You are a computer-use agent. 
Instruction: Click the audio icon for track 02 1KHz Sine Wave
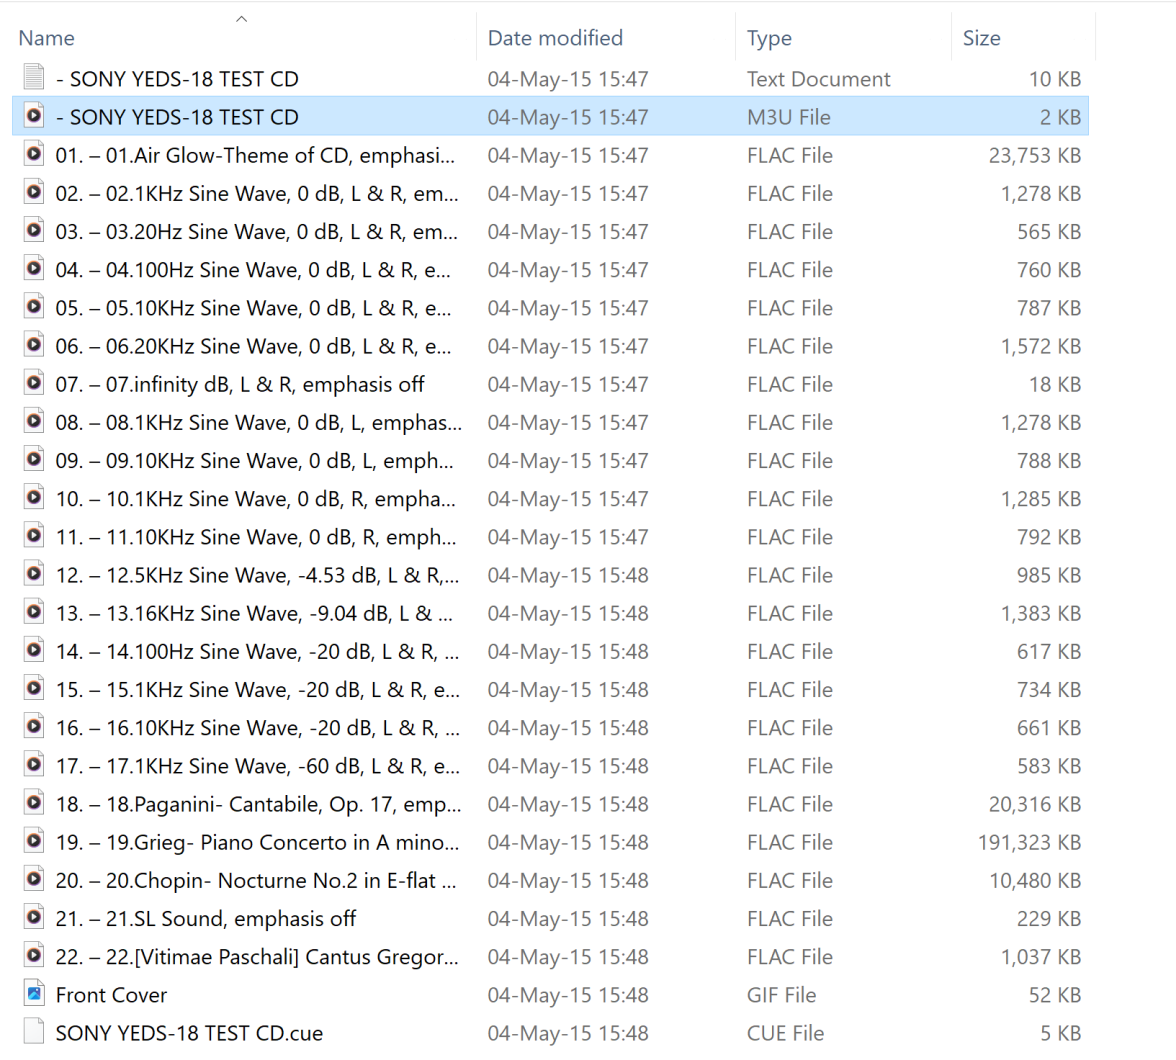(34, 191)
